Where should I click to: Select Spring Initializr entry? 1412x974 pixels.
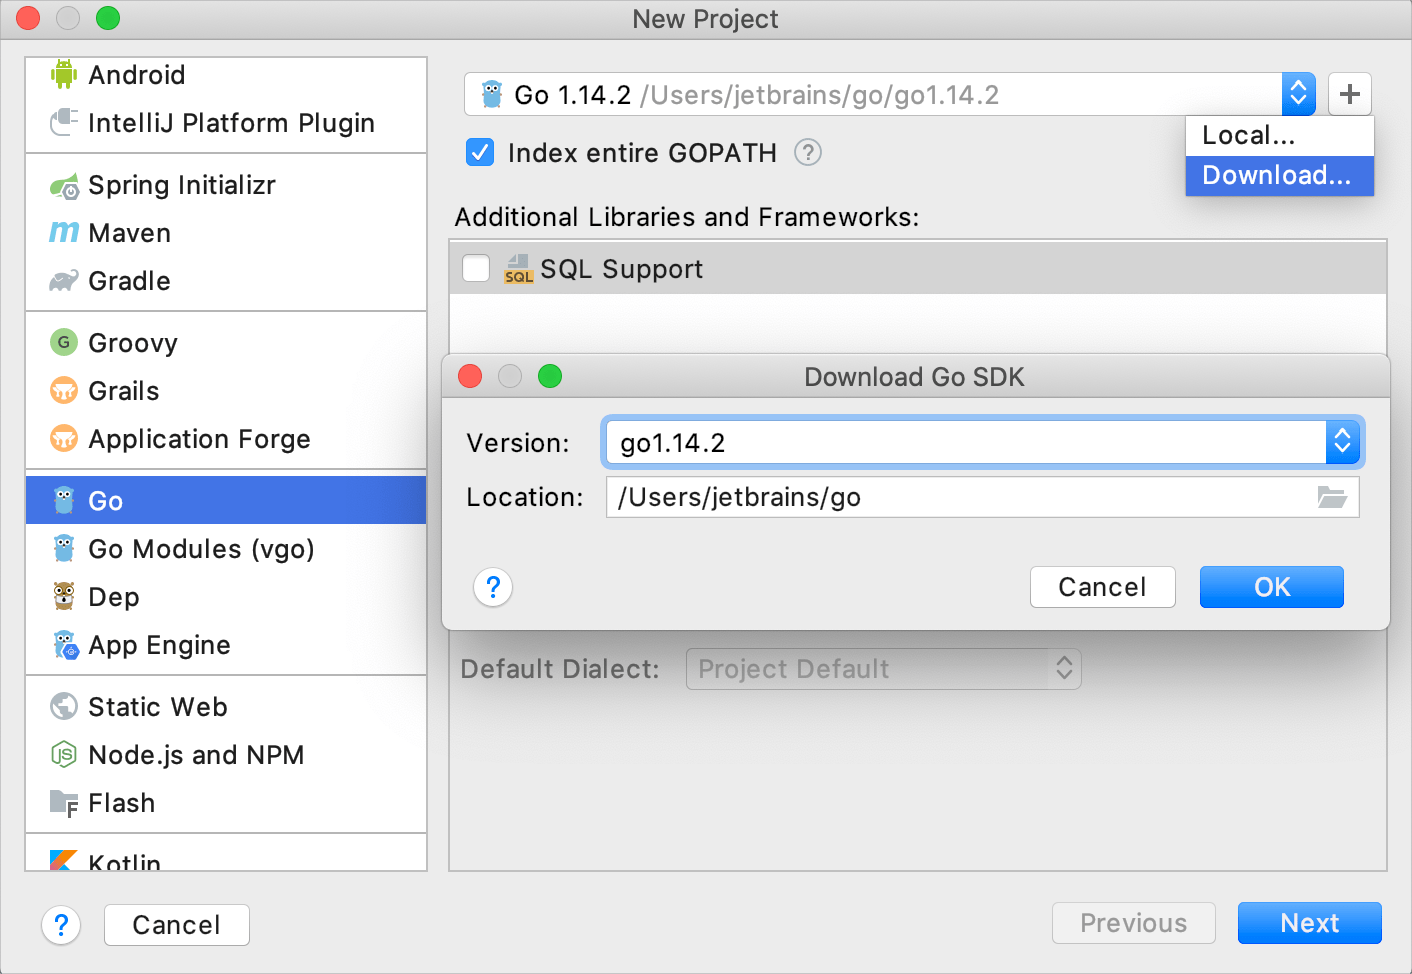226,184
